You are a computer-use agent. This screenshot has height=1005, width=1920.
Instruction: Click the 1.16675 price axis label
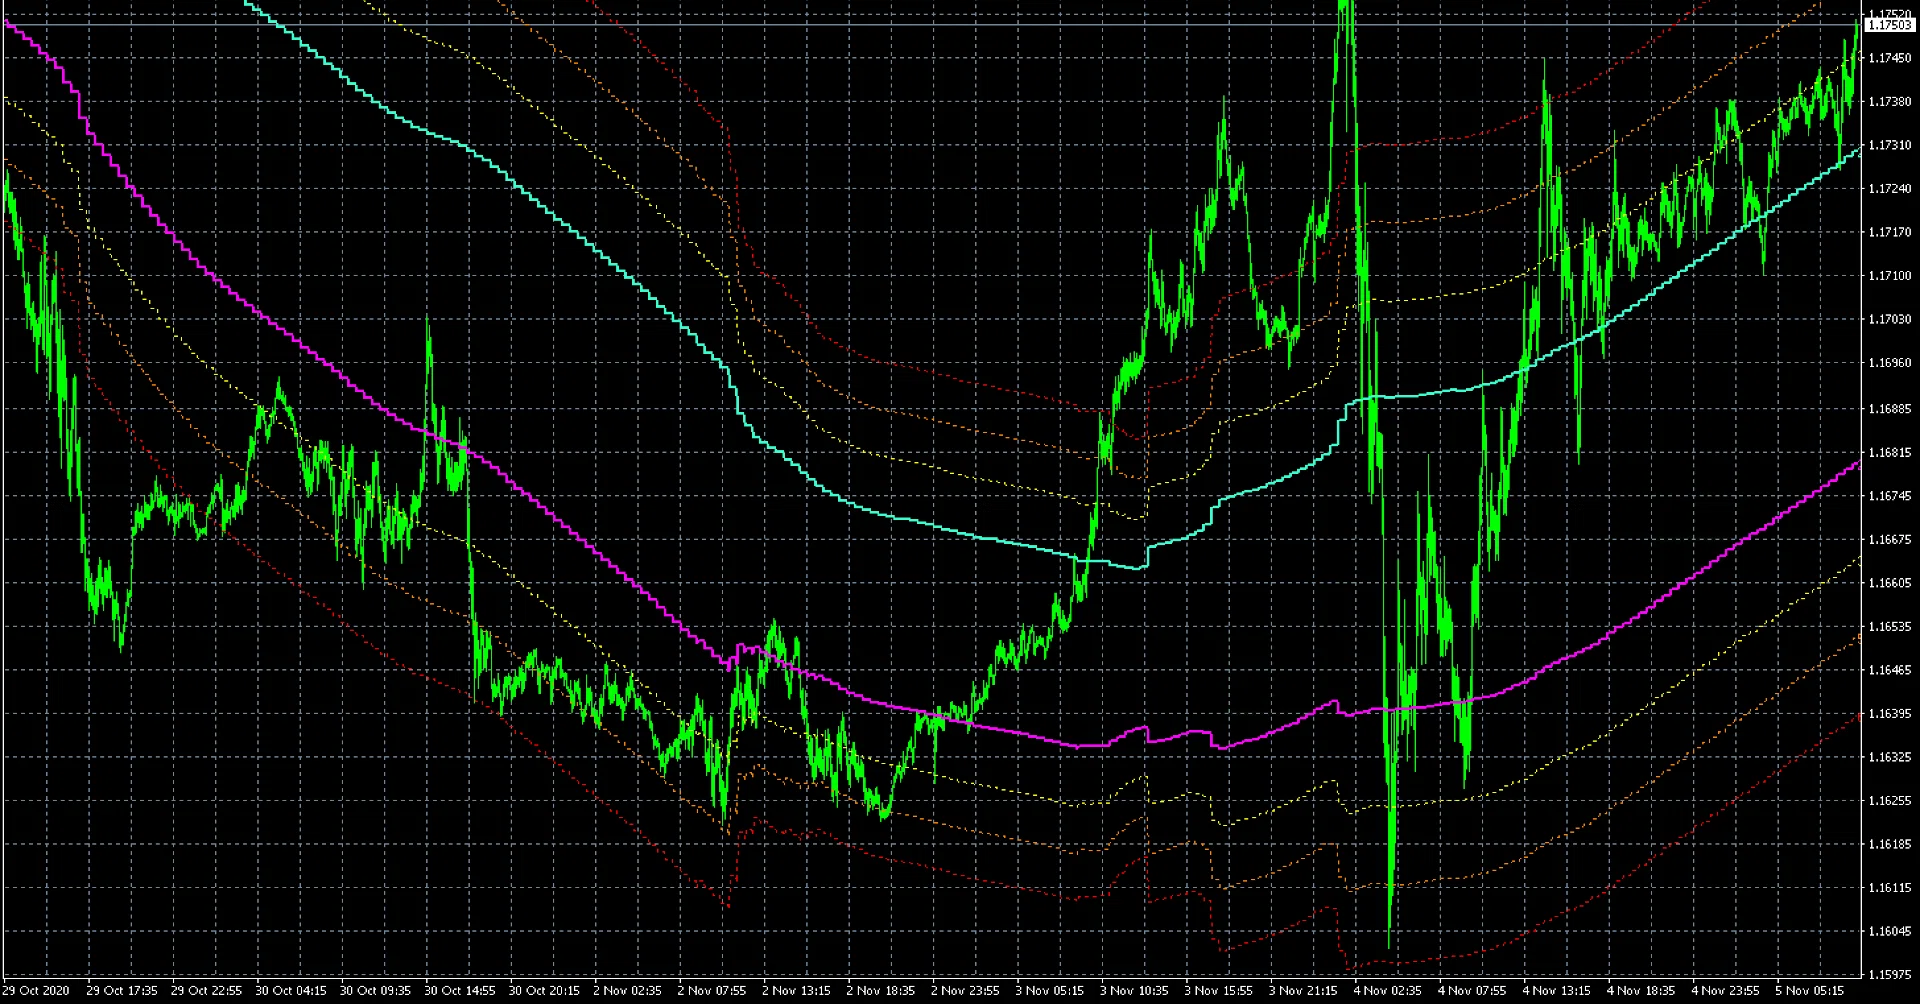coord(1889,540)
